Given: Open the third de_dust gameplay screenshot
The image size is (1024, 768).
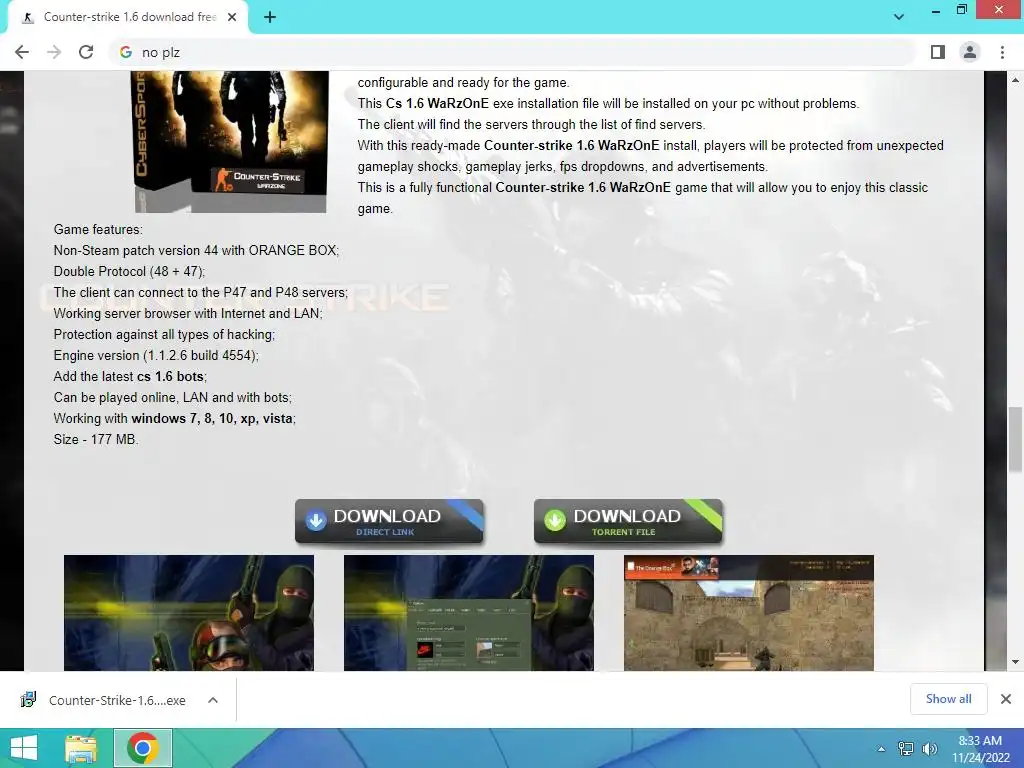Looking at the screenshot, I should click(748, 613).
